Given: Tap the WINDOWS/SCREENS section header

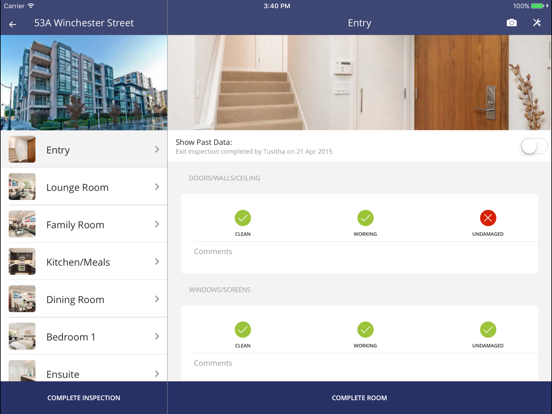Looking at the screenshot, I should pos(220,290).
